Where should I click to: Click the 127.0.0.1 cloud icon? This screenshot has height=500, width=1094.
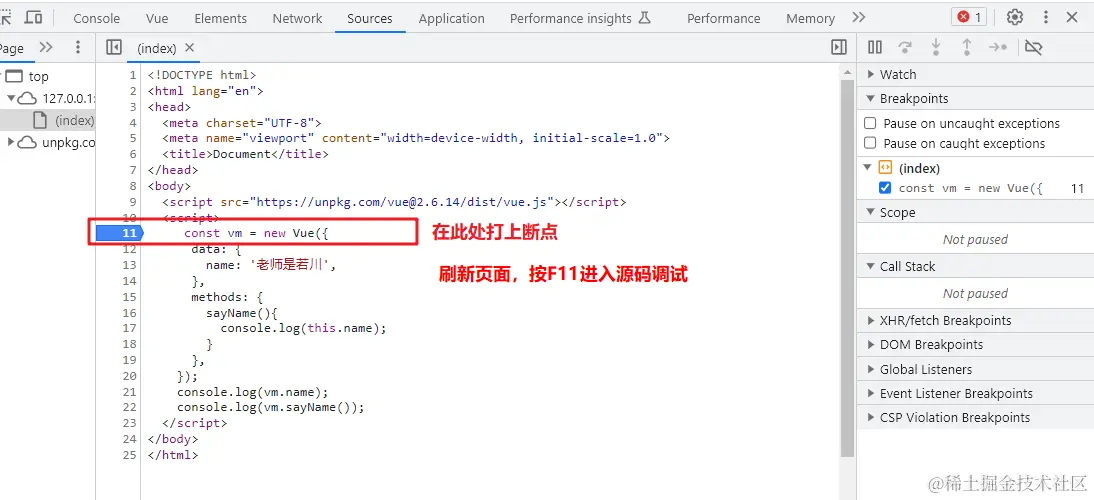click(27, 98)
